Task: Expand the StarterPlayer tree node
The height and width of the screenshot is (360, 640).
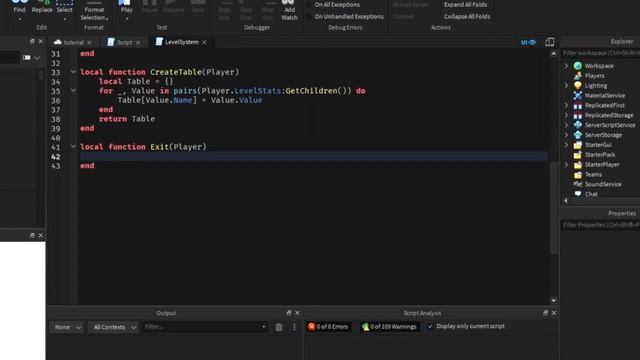Action: point(566,164)
